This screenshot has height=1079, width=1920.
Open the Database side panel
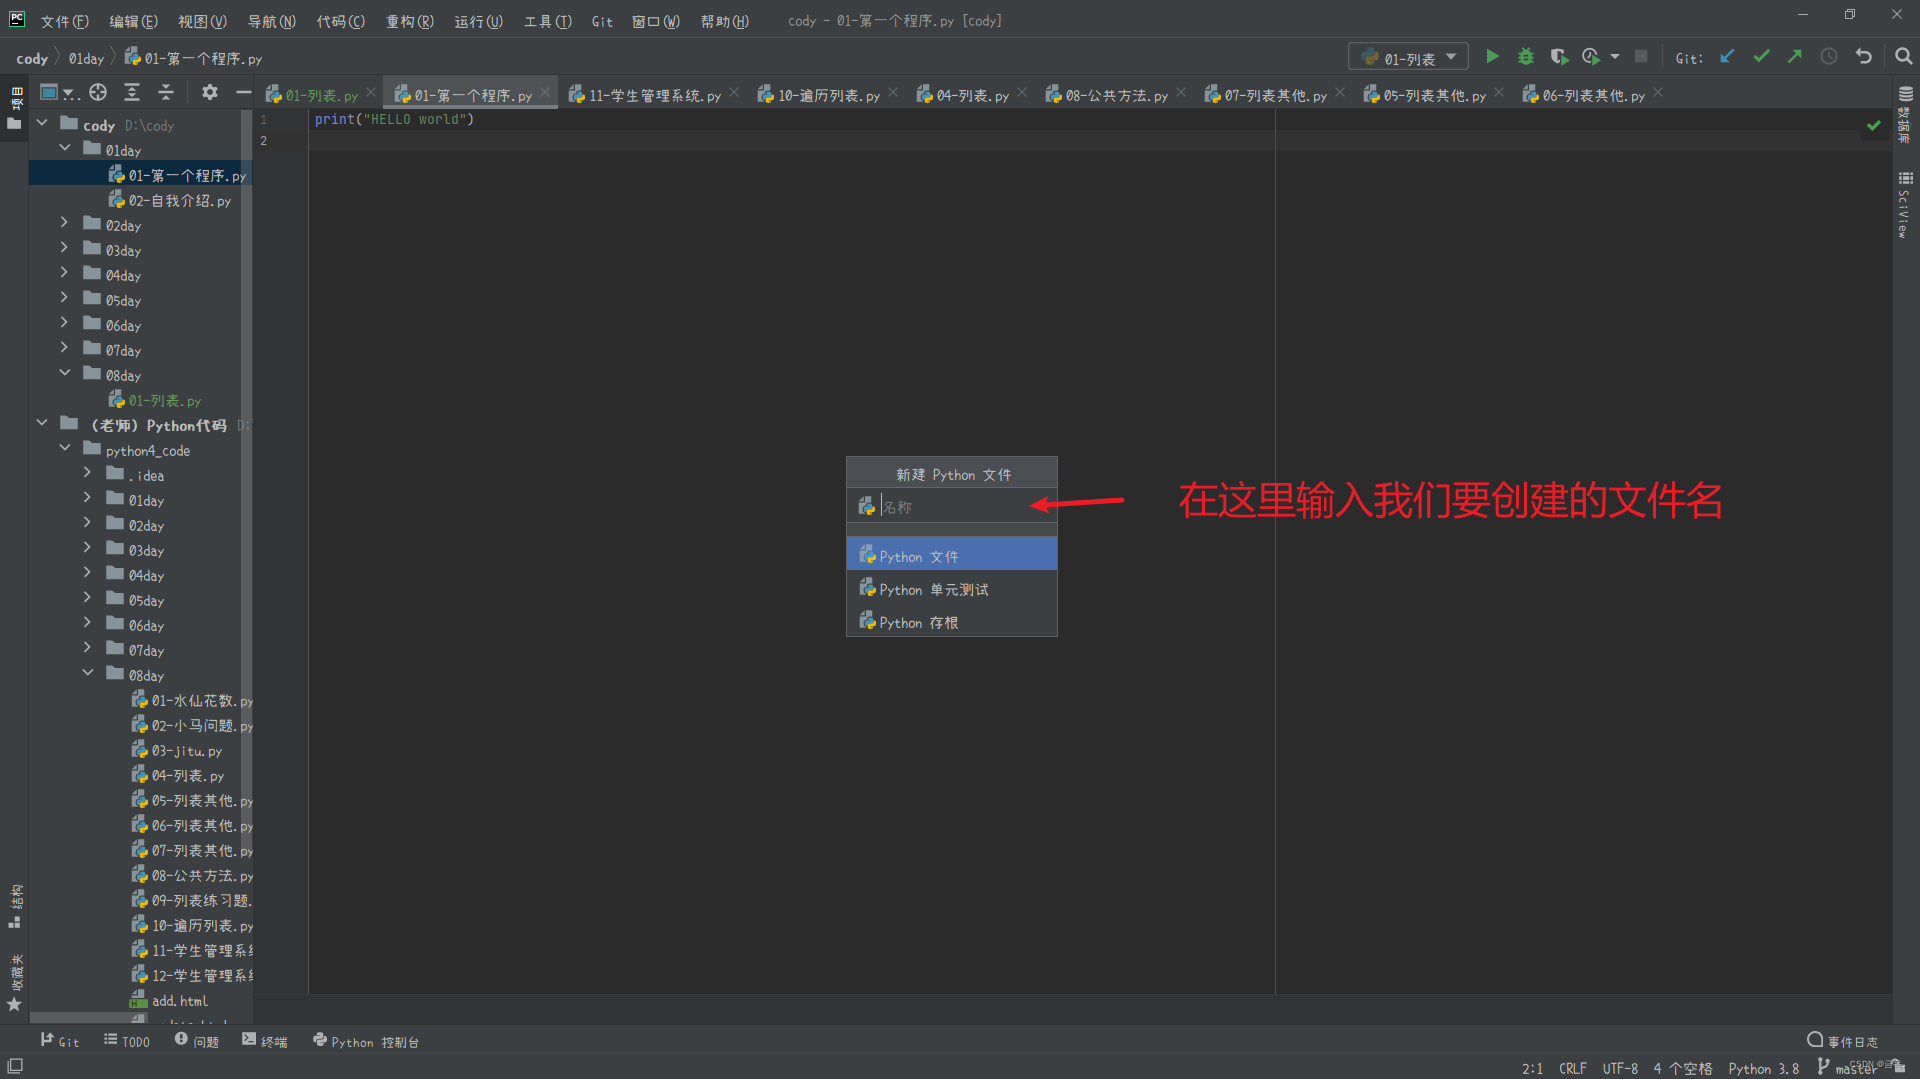click(1905, 114)
